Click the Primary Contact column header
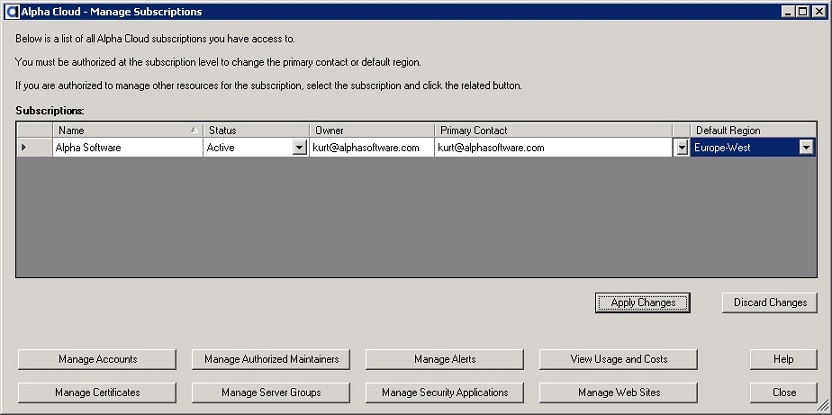Screen dimensions: 832x415 point(554,130)
